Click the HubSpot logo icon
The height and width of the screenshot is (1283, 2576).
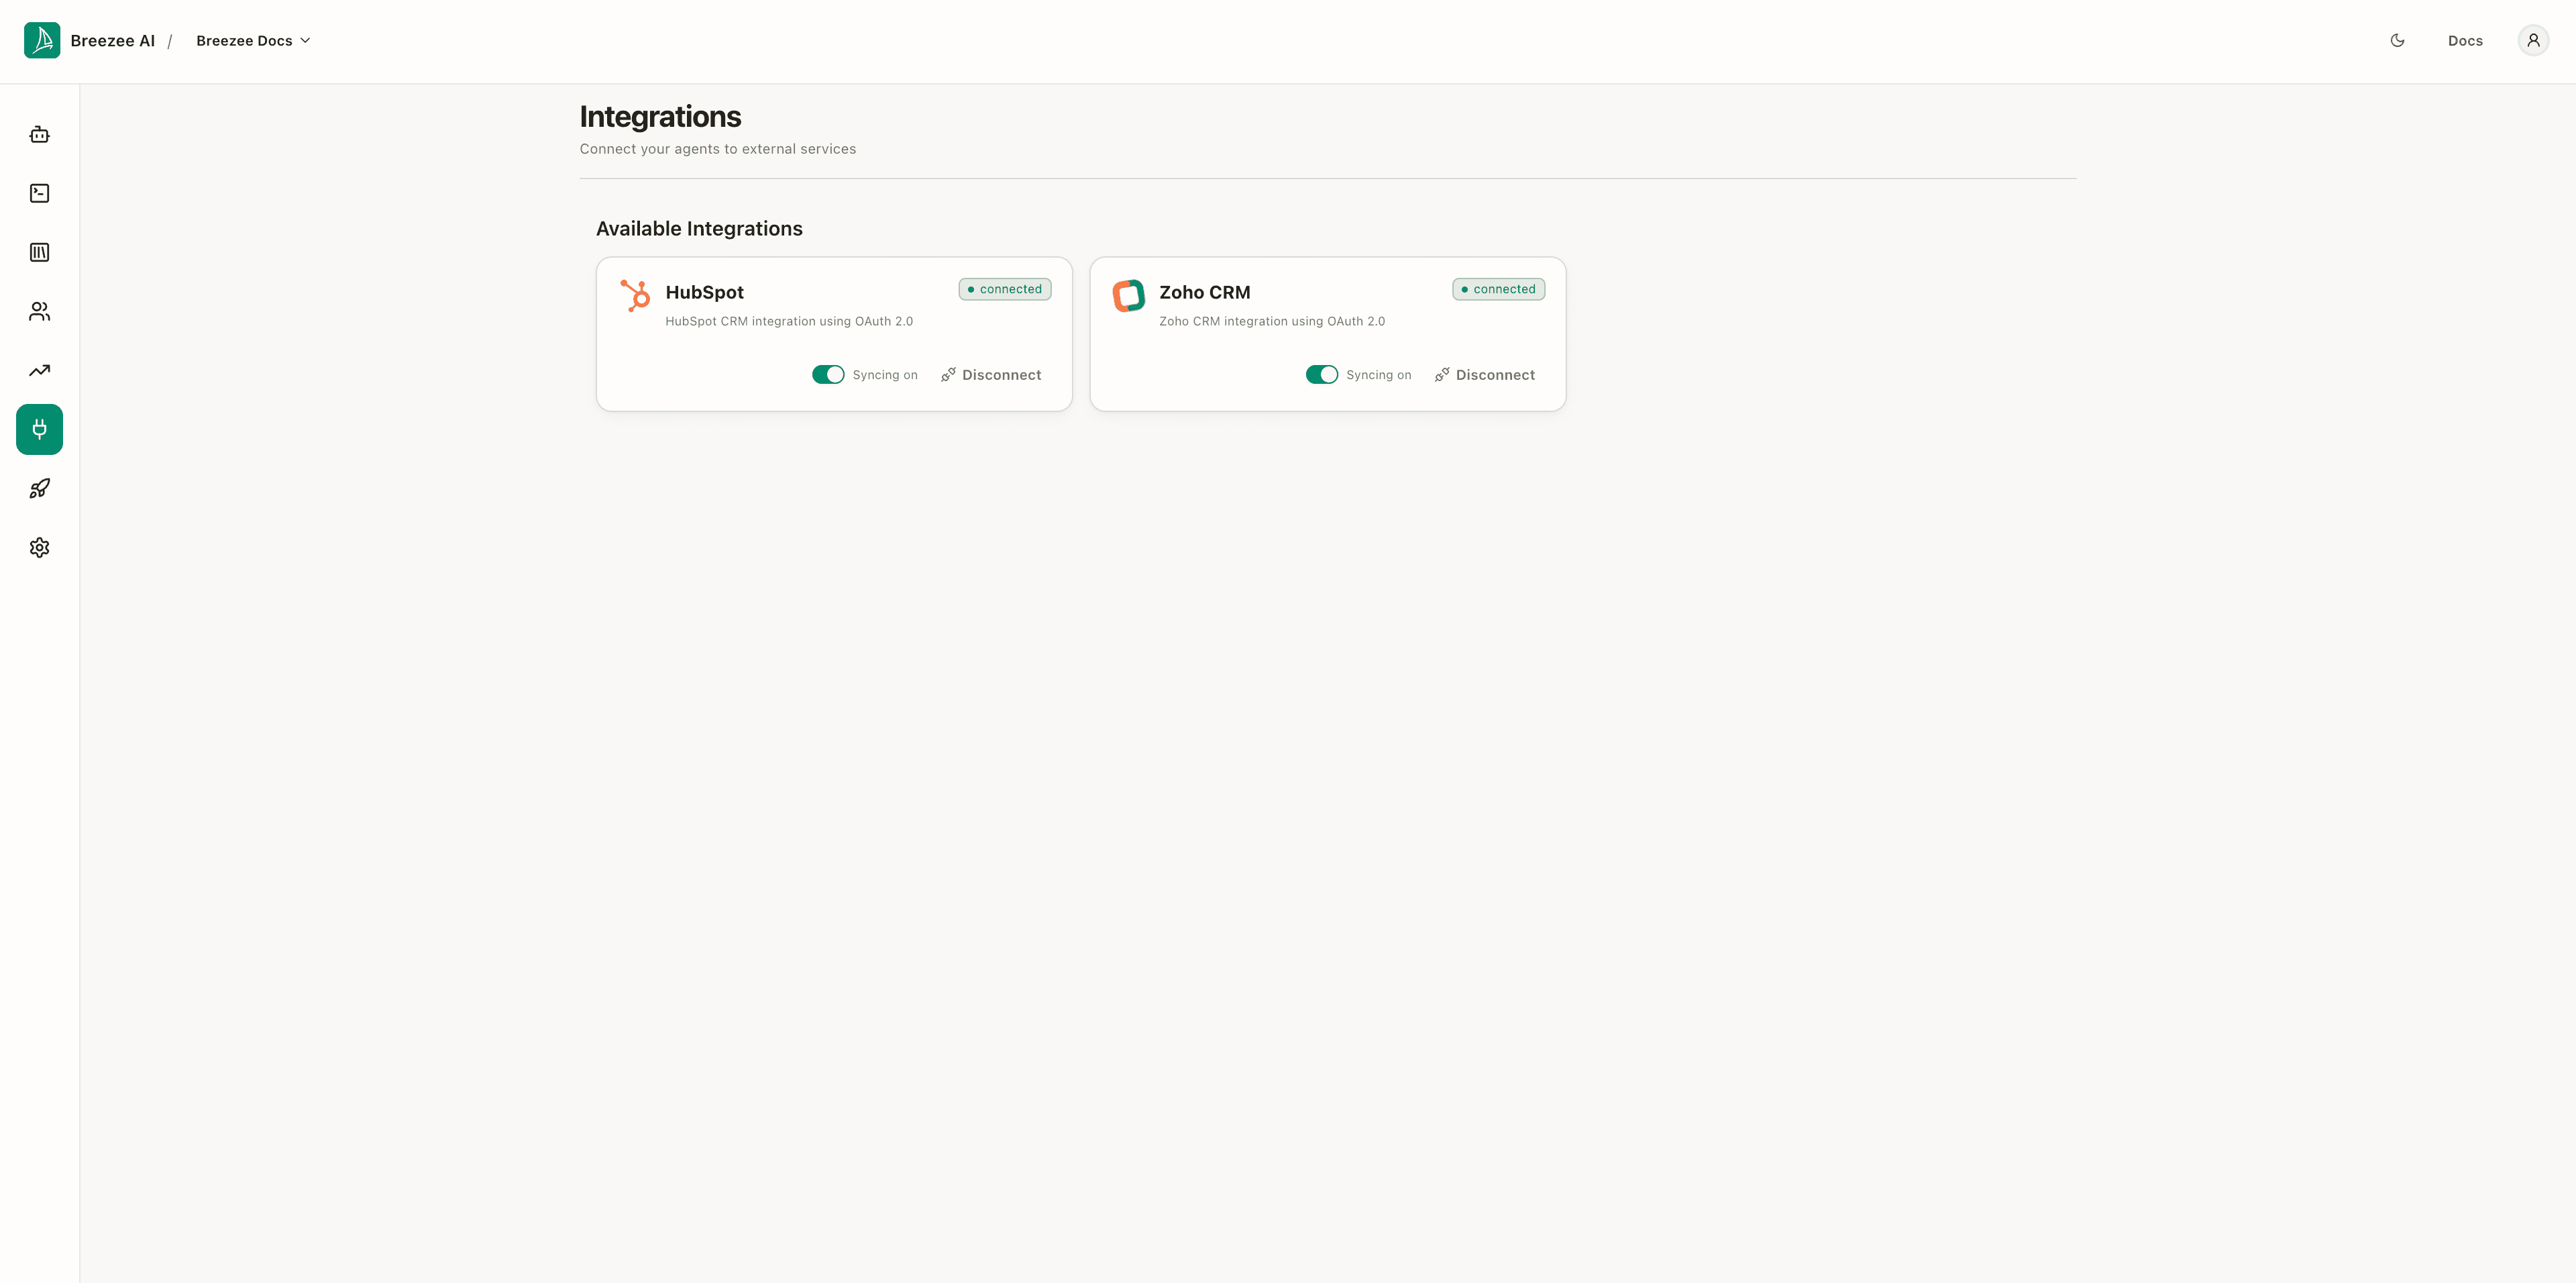coord(635,295)
